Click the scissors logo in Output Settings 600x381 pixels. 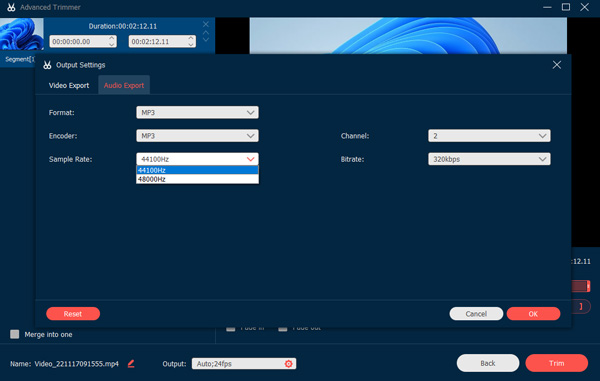(x=47, y=65)
